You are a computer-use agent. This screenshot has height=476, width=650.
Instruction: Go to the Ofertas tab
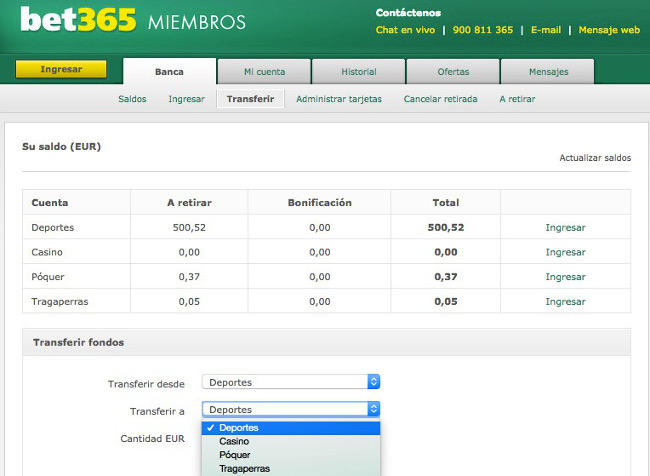click(x=453, y=72)
